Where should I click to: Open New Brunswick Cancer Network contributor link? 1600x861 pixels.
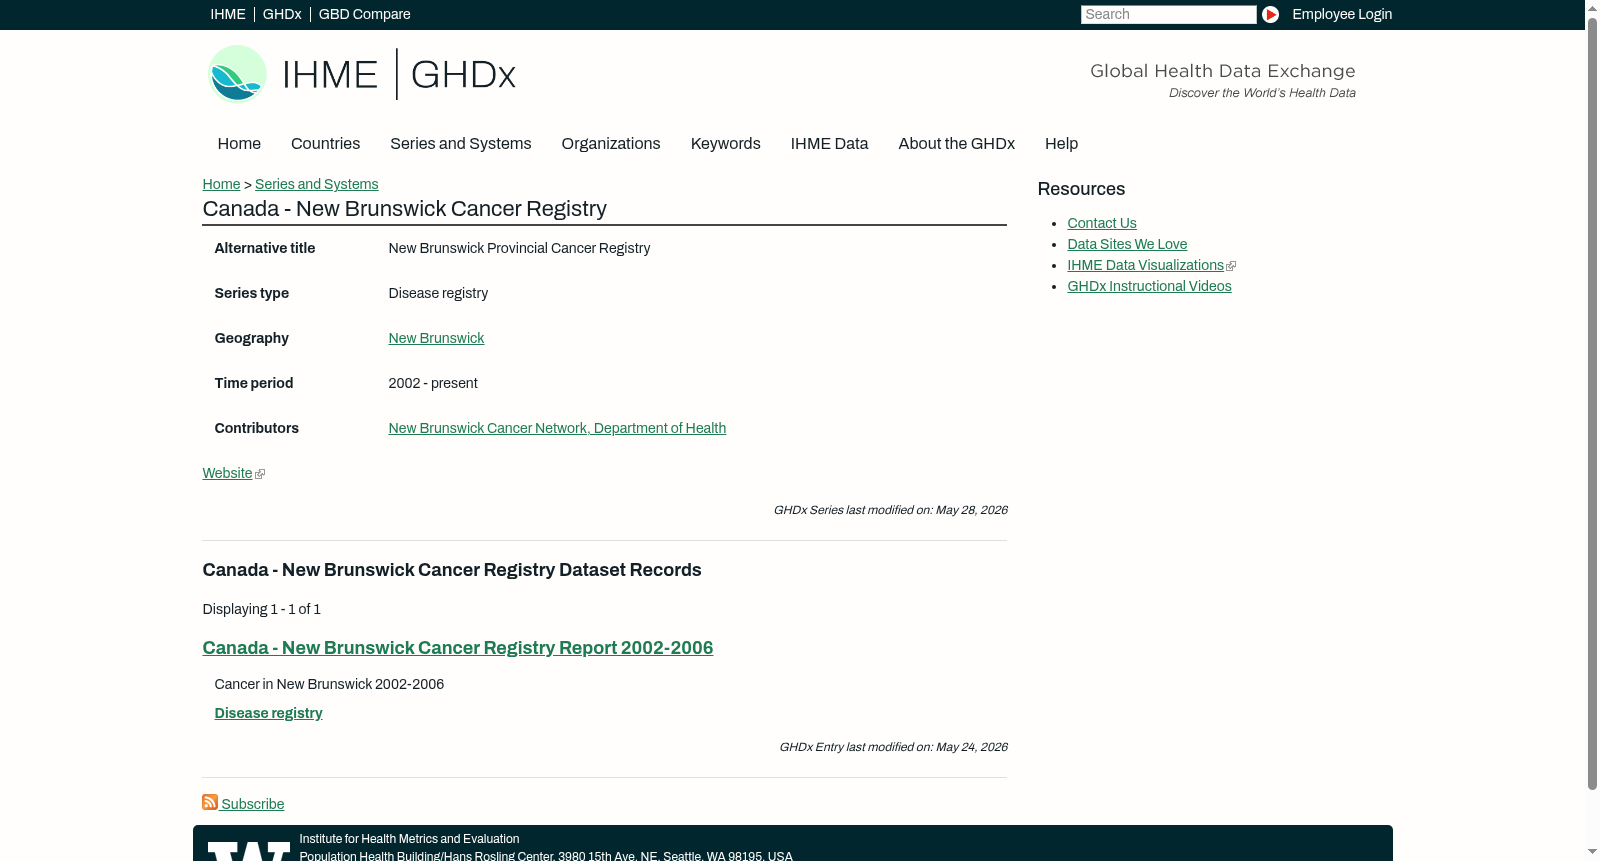(x=557, y=428)
